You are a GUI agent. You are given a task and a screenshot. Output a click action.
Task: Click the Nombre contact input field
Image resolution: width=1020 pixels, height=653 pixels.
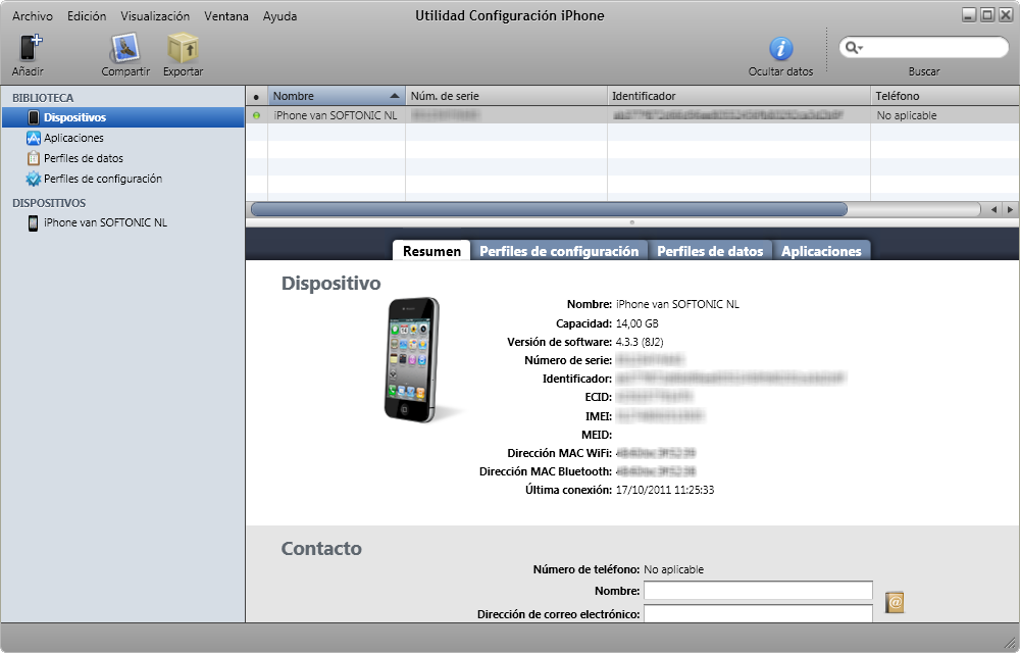[x=758, y=591]
